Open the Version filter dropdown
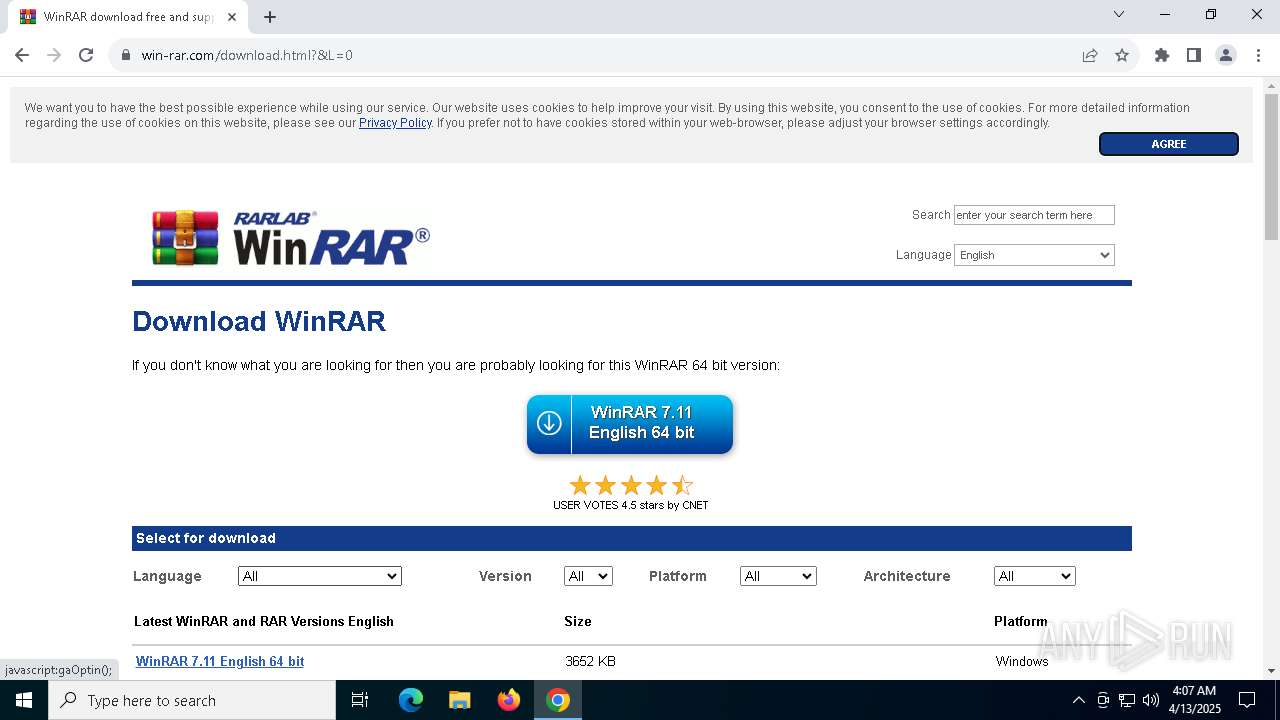The image size is (1280, 720). (x=588, y=576)
